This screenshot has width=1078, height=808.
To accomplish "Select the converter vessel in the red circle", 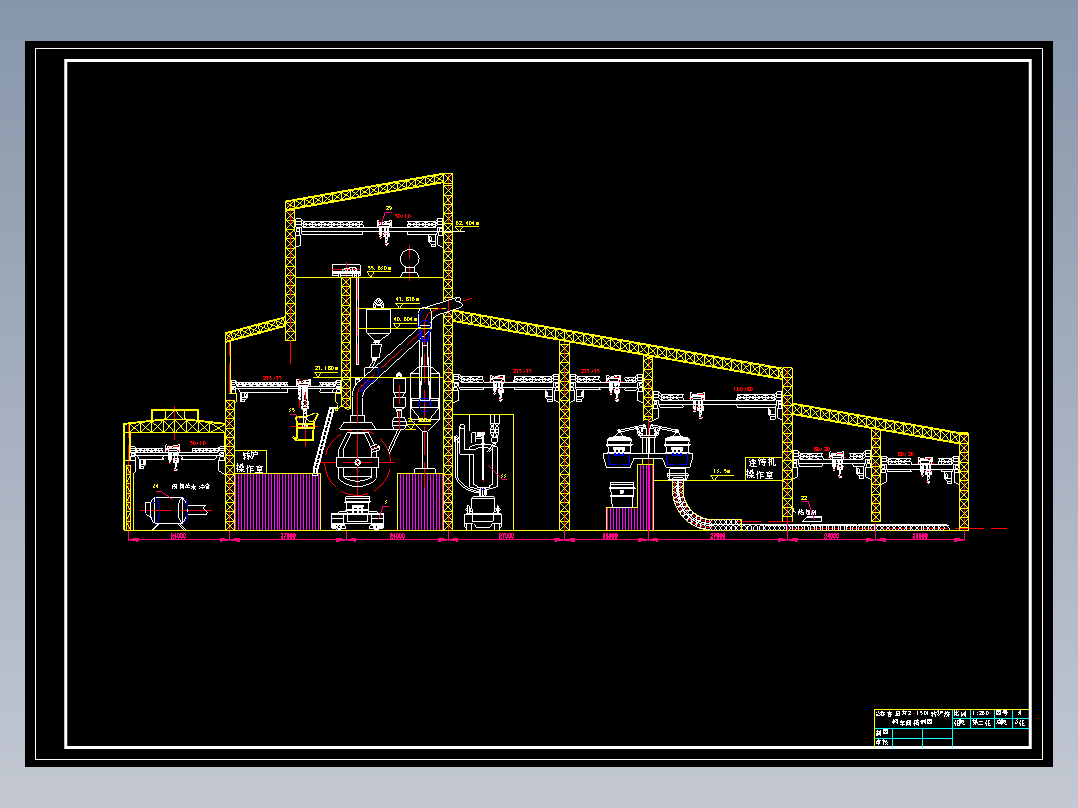I will point(358,457).
